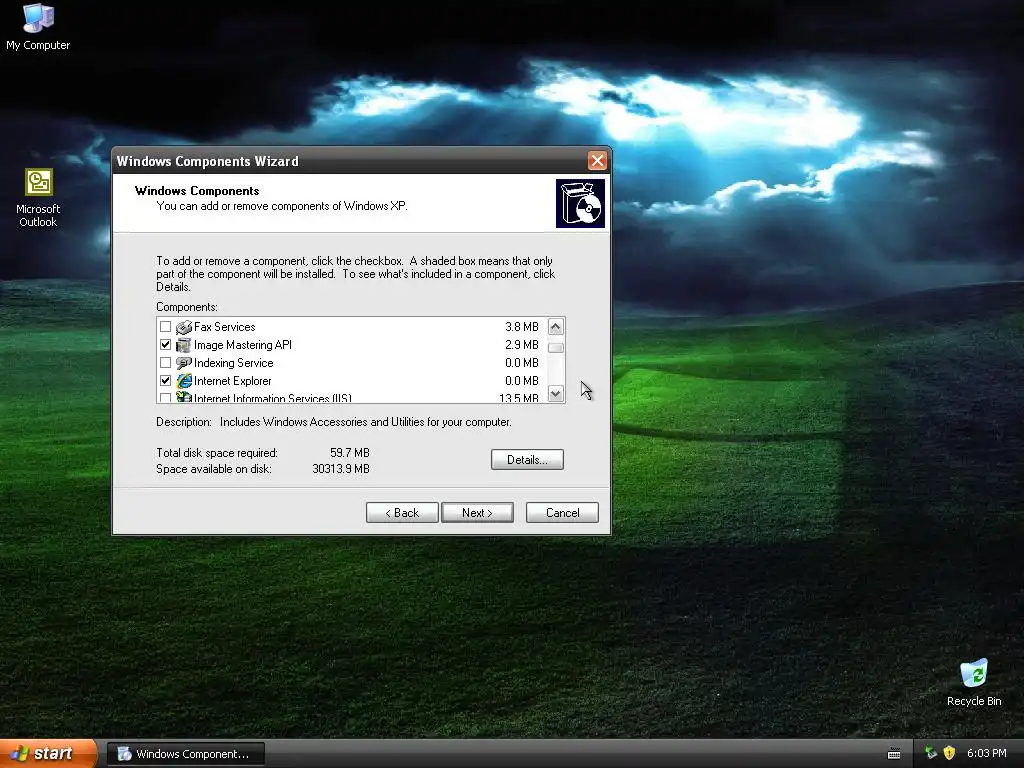Click the Windows Component... taskbar button

coord(186,754)
